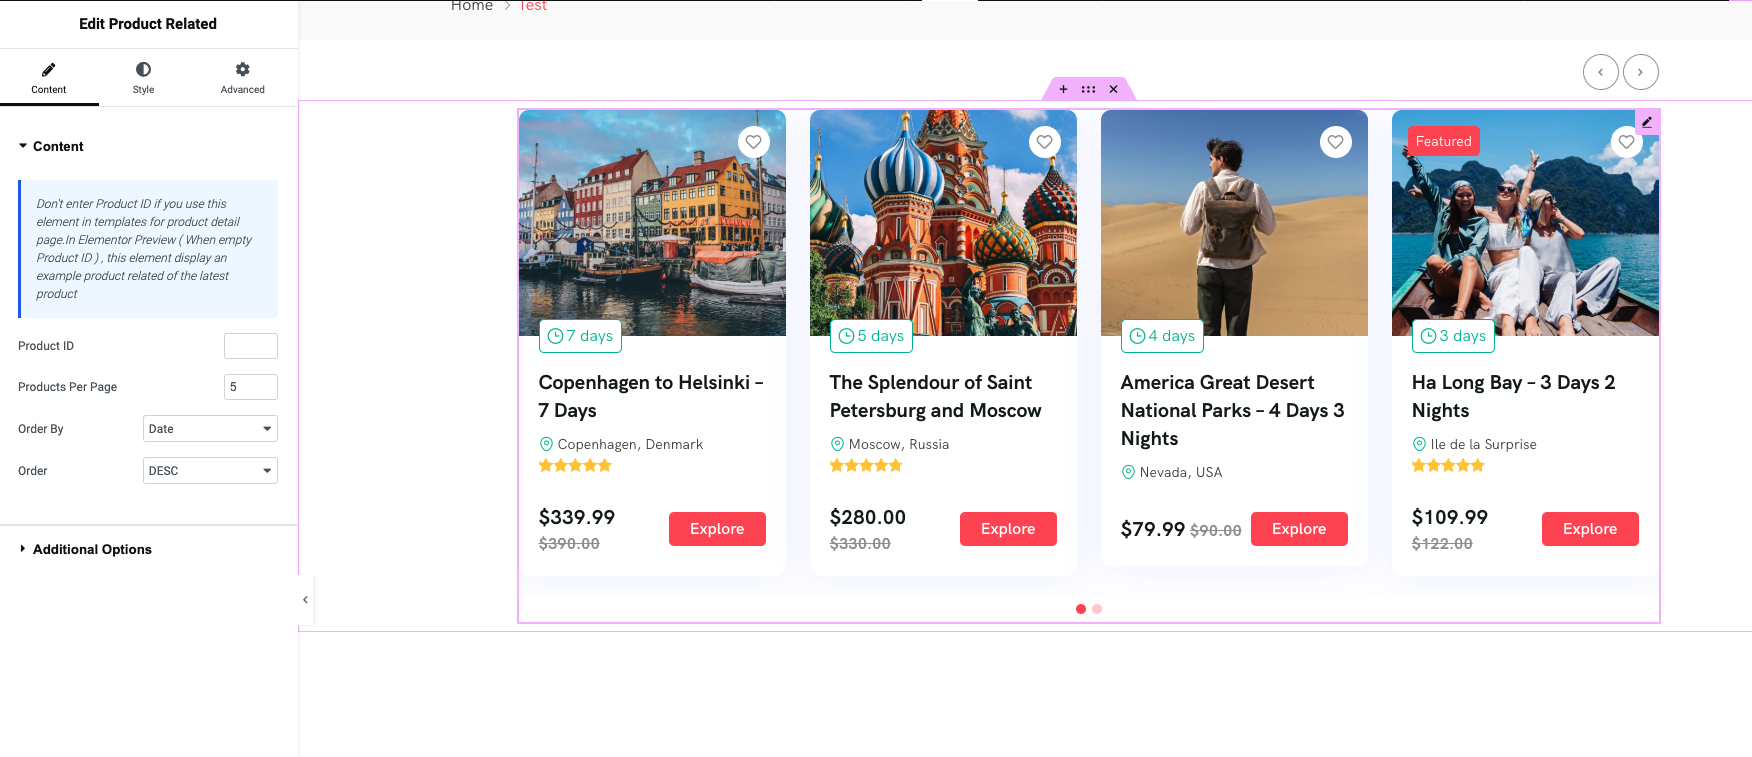Click the previous slide arrow
Screen dimensions: 1752x757
1601,72
